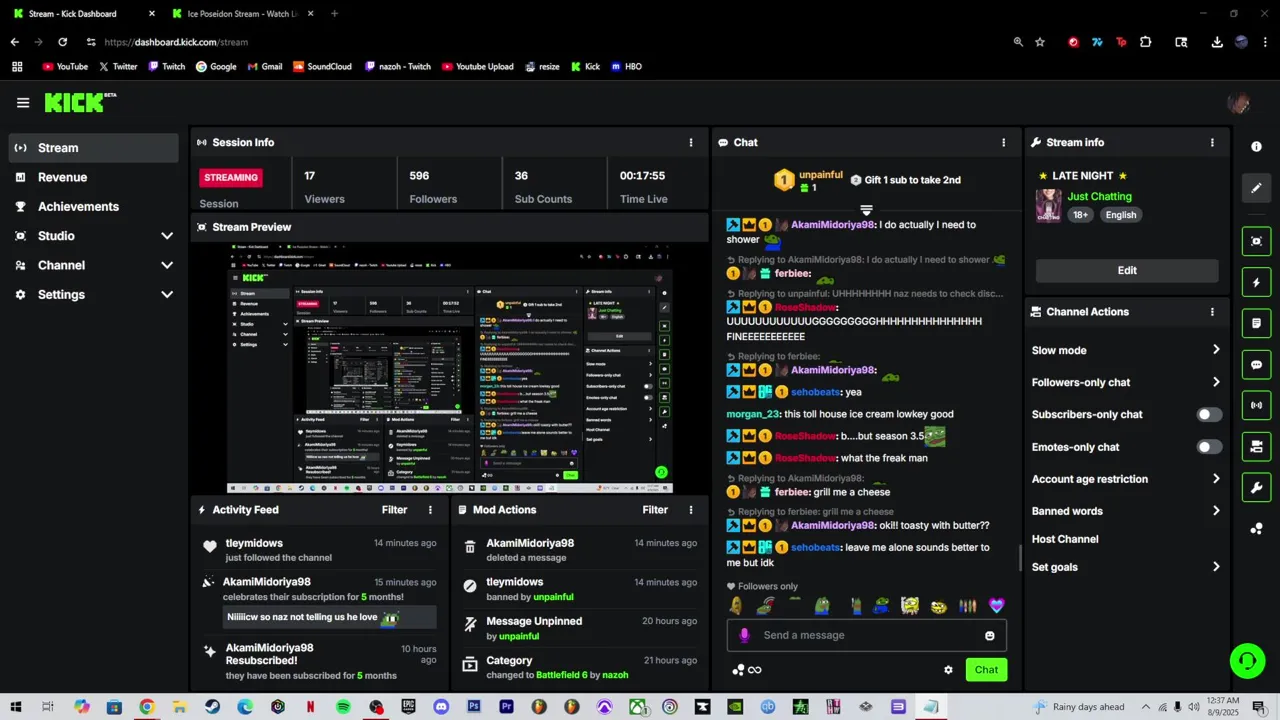This screenshot has width=1280, height=720.
Task: Open Account age restriction options
Action: pyautogui.click(x=1127, y=479)
